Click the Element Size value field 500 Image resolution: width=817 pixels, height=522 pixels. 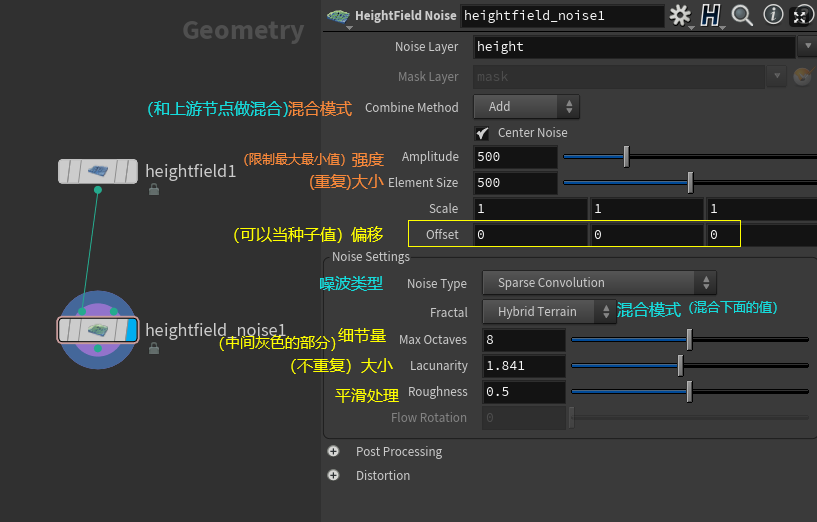pyautogui.click(x=515, y=183)
